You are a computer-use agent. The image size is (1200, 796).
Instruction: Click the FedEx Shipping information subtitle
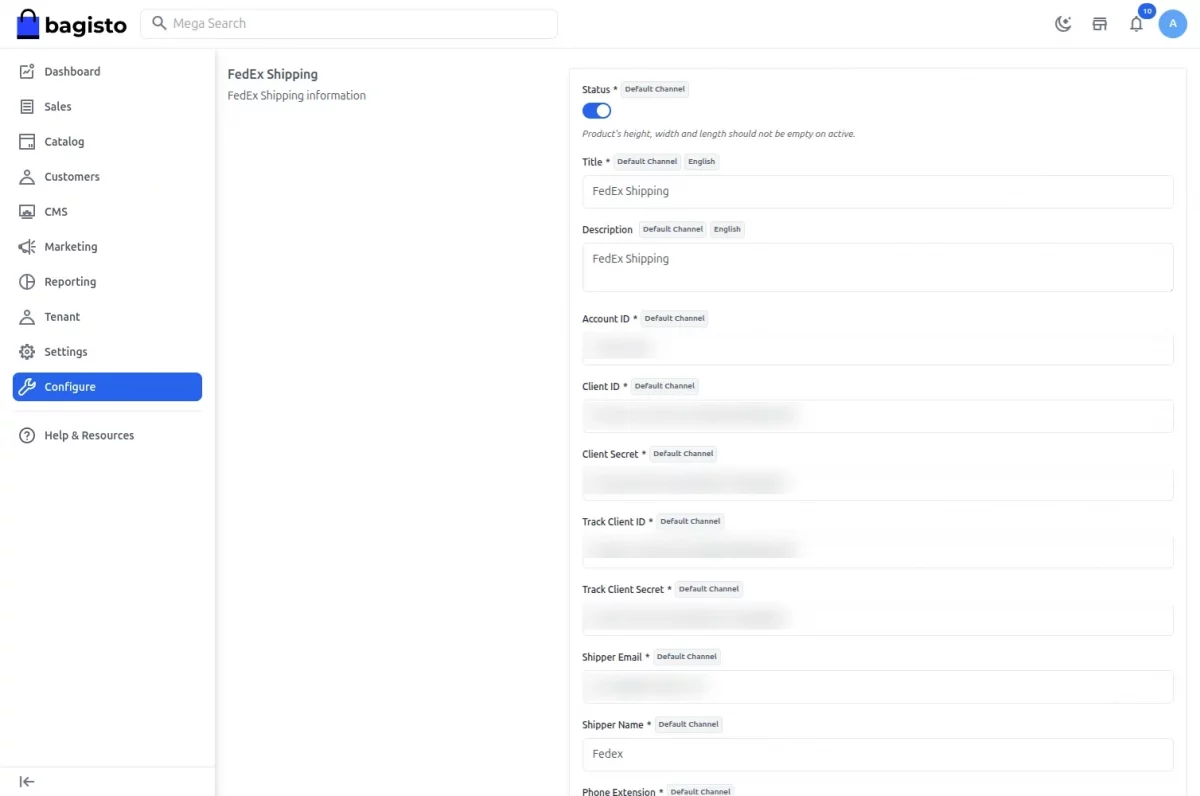click(x=297, y=96)
